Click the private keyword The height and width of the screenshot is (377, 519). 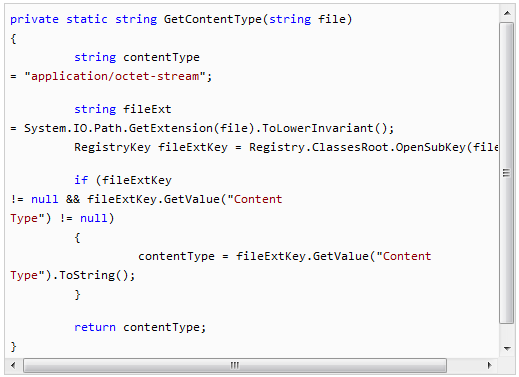tap(34, 19)
